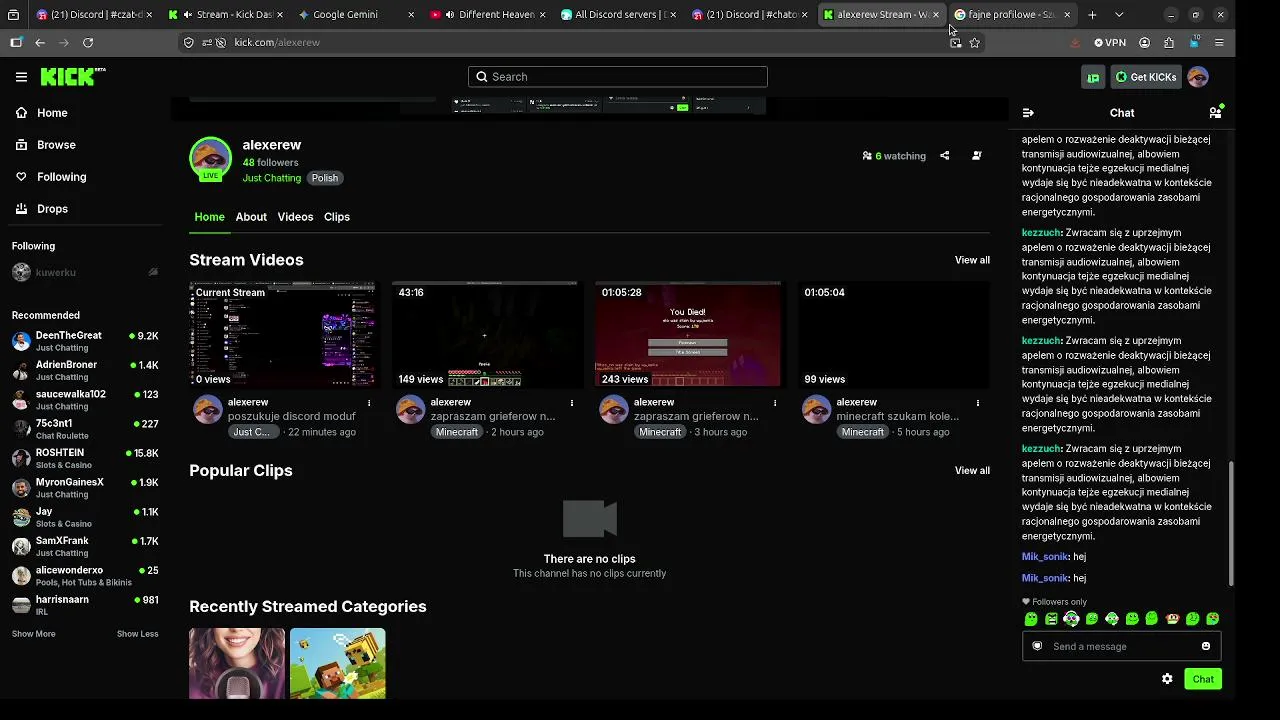Click the alexerew channel avatar with LIVE badge

[210, 158]
